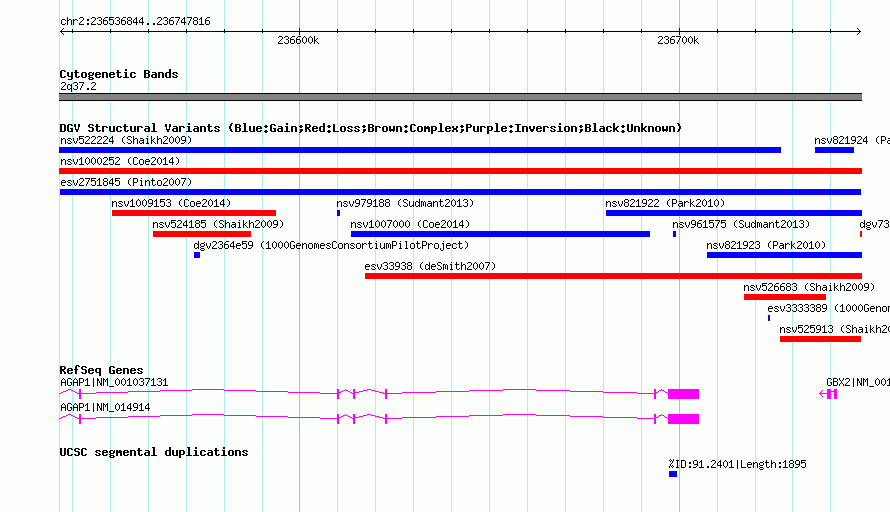Click the nsv979188 (Sudmant2013) label
The image size is (890, 512).
pos(405,203)
